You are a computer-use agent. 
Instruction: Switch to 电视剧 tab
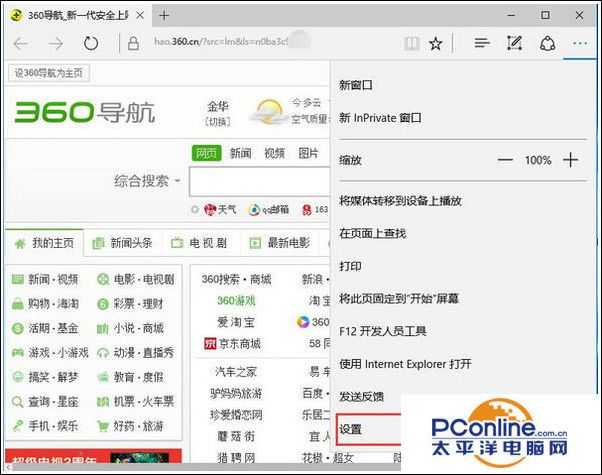[x=199, y=243]
